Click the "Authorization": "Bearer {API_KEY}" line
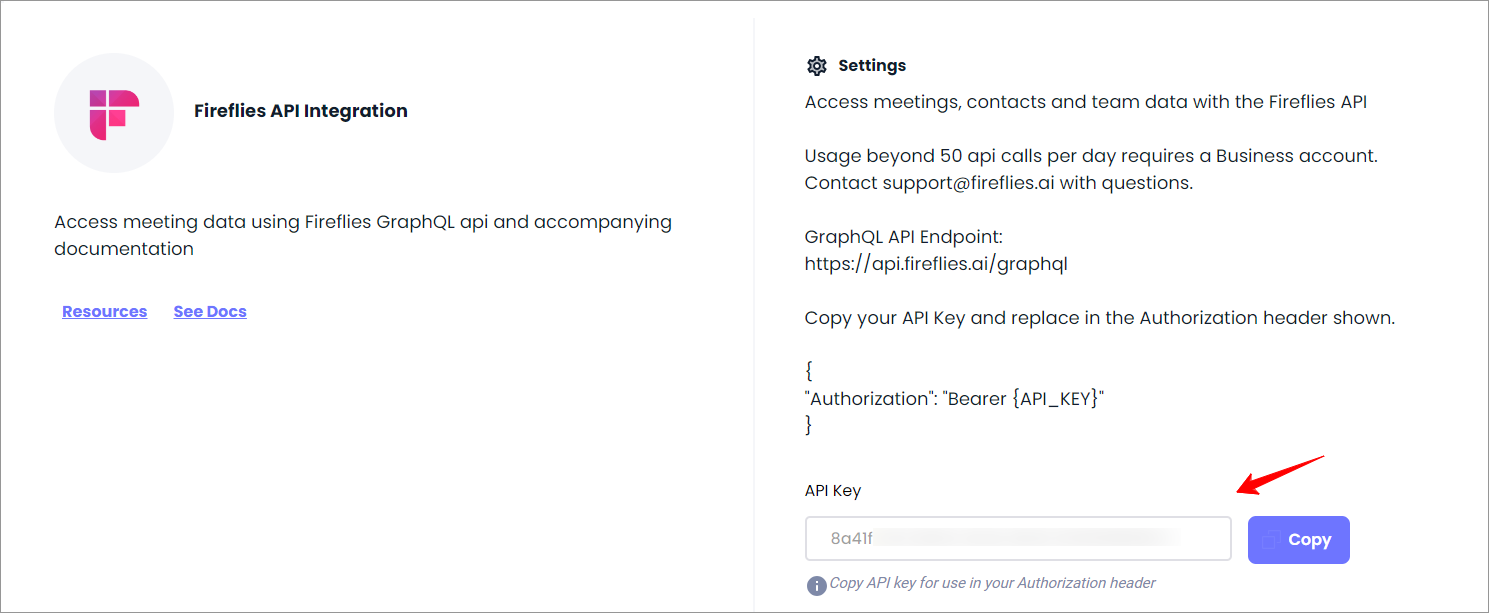The height and width of the screenshot is (613, 1489). coord(954,398)
